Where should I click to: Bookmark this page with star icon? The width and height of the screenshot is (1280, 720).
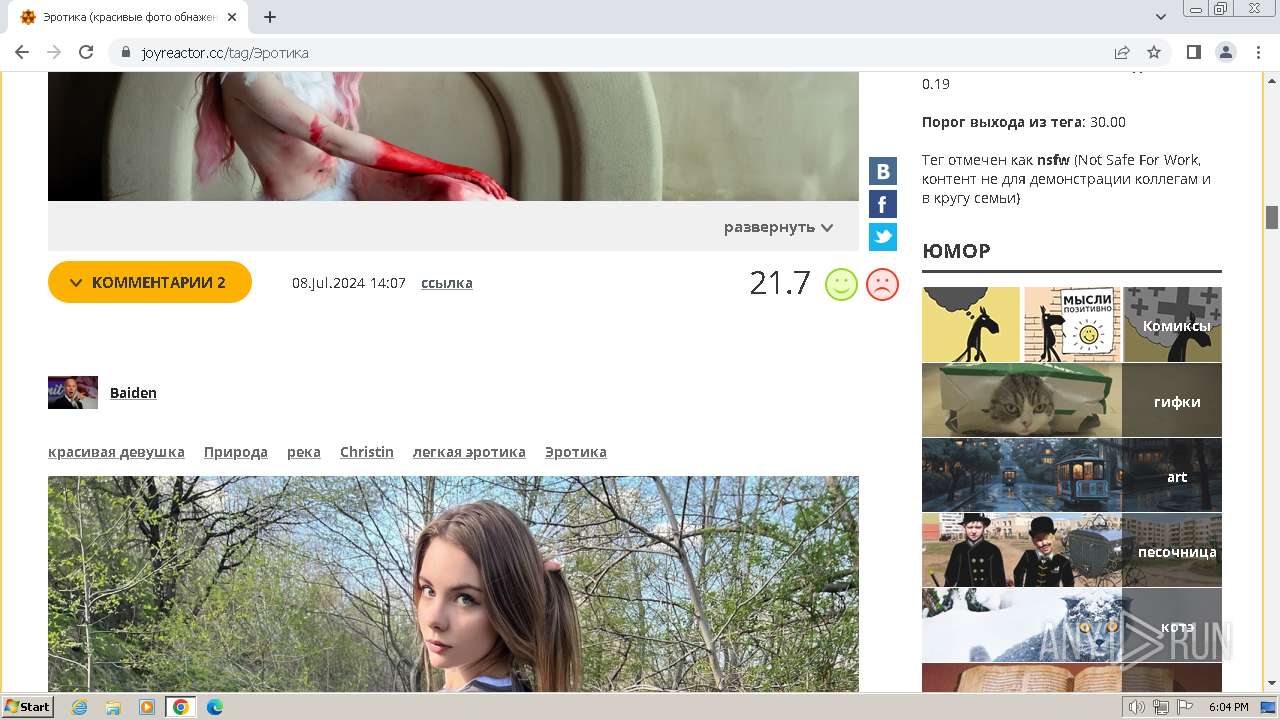click(1154, 52)
